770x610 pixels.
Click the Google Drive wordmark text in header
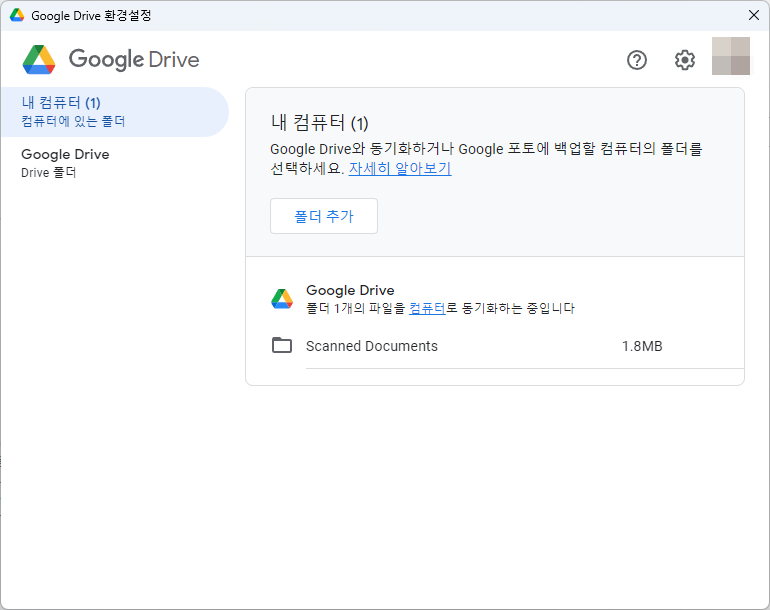(134, 60)
